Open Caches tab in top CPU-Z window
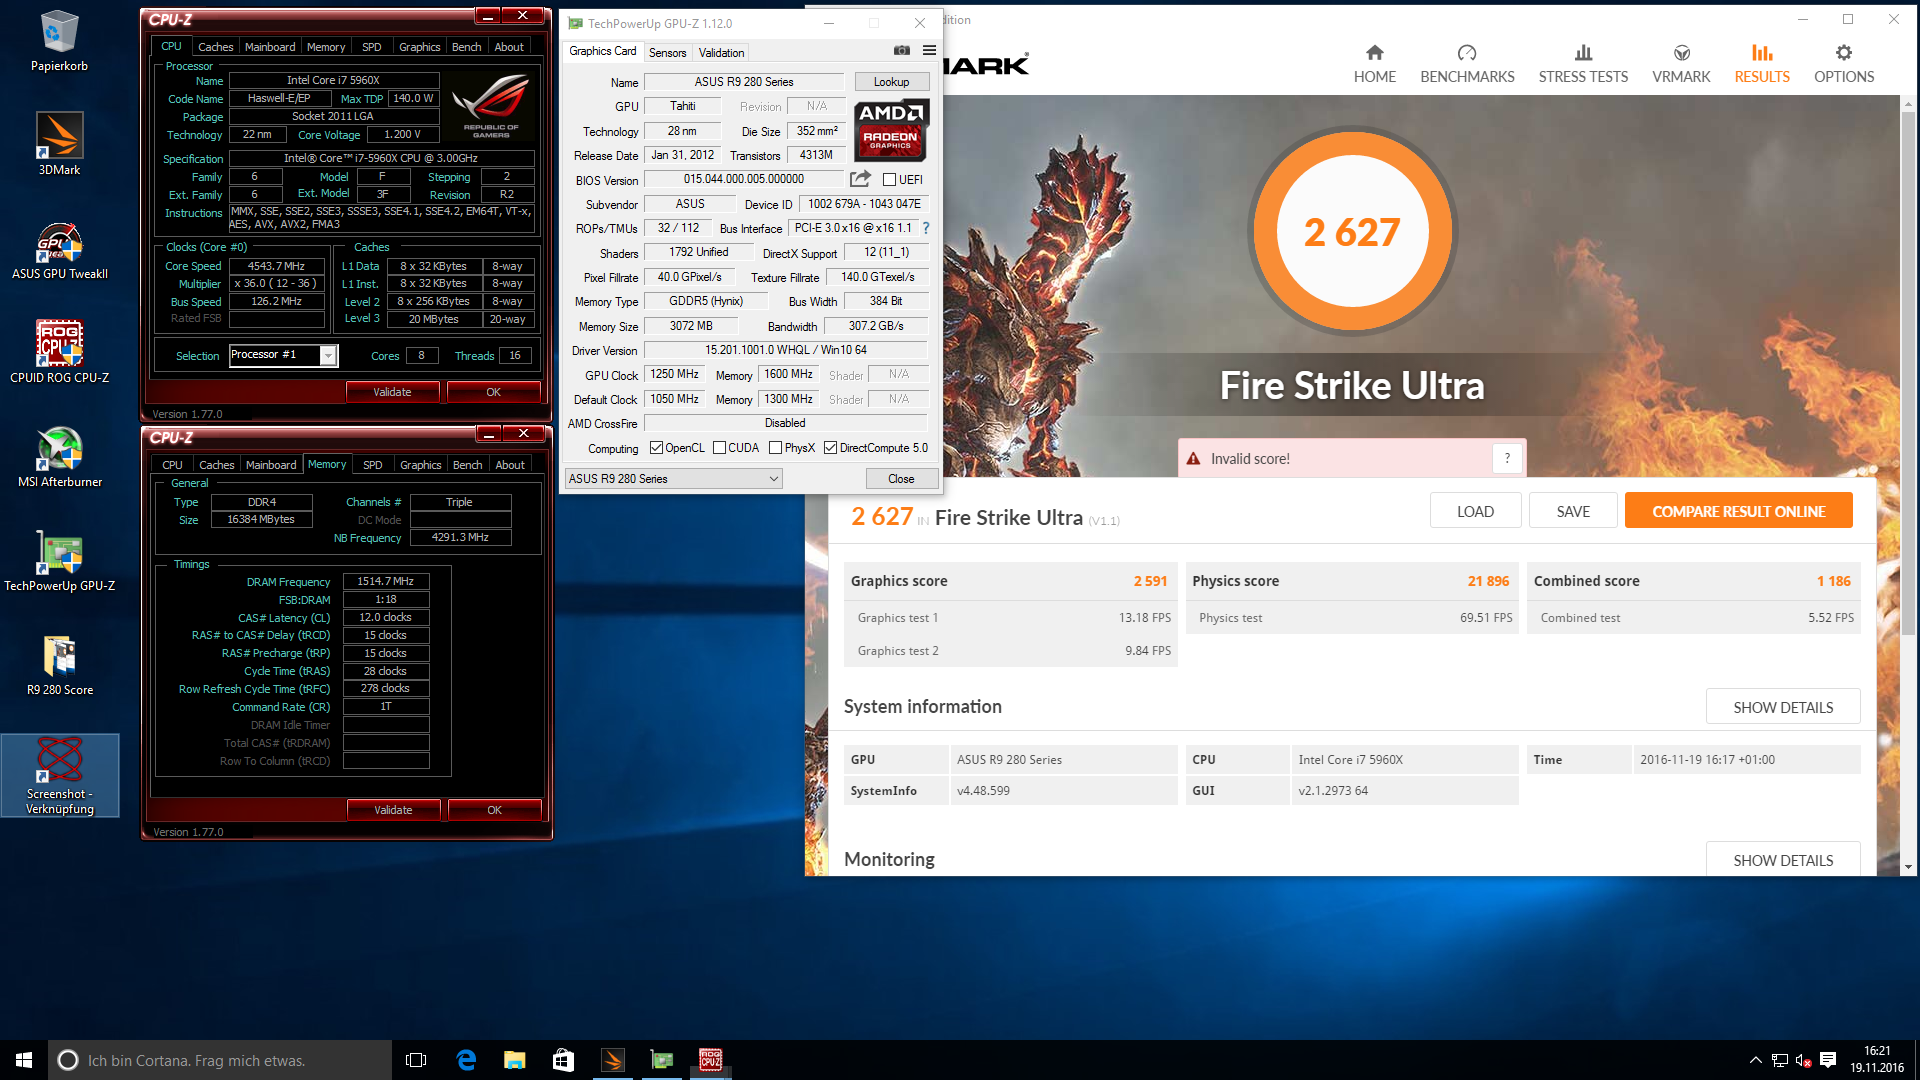Image resolution: width=1920 pixels, height=1080 pixels. pyautogui.click(x=215, y=47)
